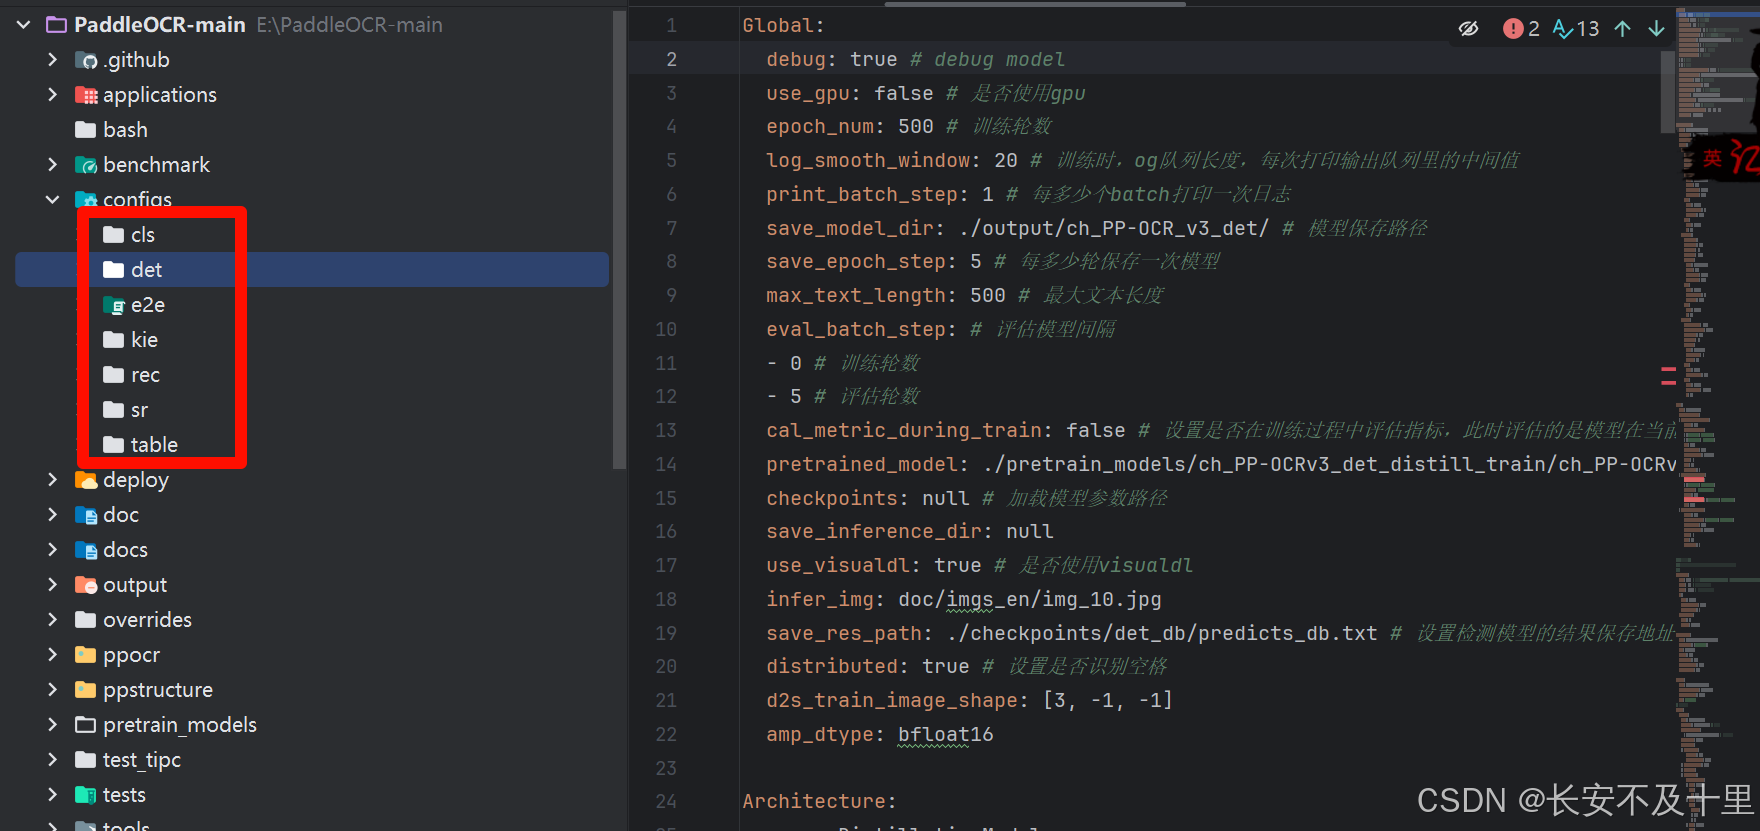
Task: Click the table folder icon
Action: tap(114, 445)
